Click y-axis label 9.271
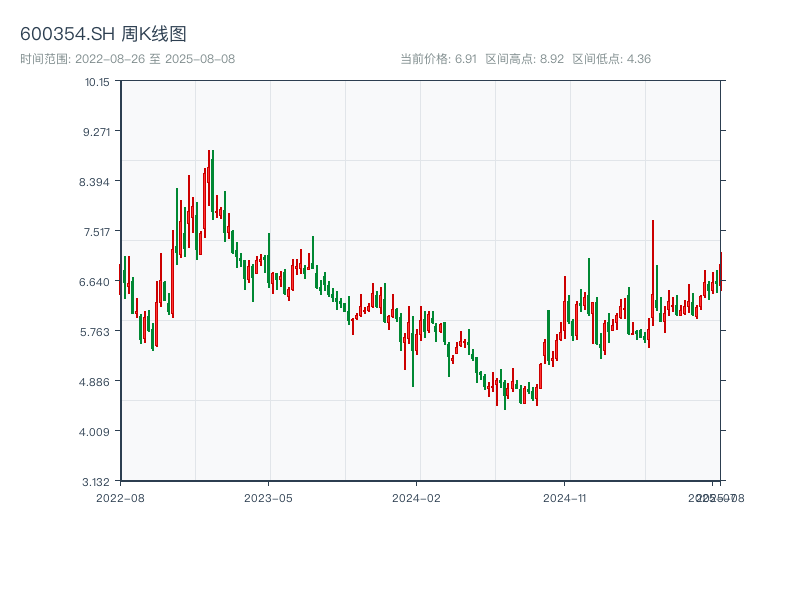The image size is (800, 600). [x=96, y=132]
